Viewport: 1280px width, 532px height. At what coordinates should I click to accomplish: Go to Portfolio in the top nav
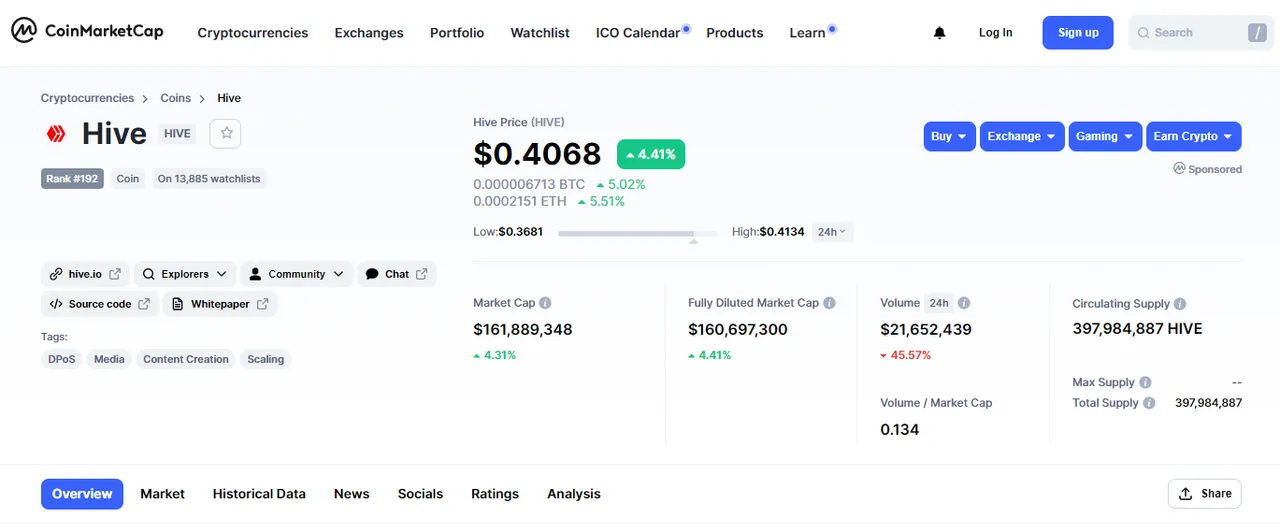(x=457, y=33)
